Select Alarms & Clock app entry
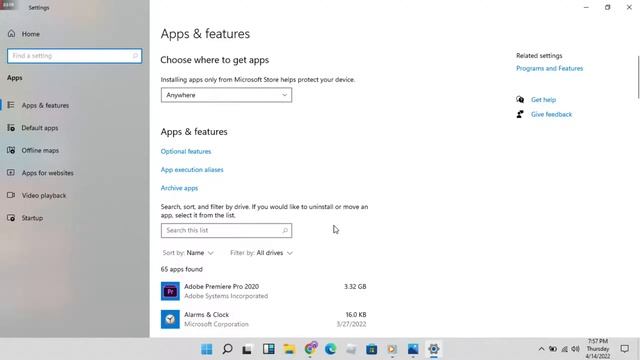Screen dimensions: 640x360 point(264,319)
